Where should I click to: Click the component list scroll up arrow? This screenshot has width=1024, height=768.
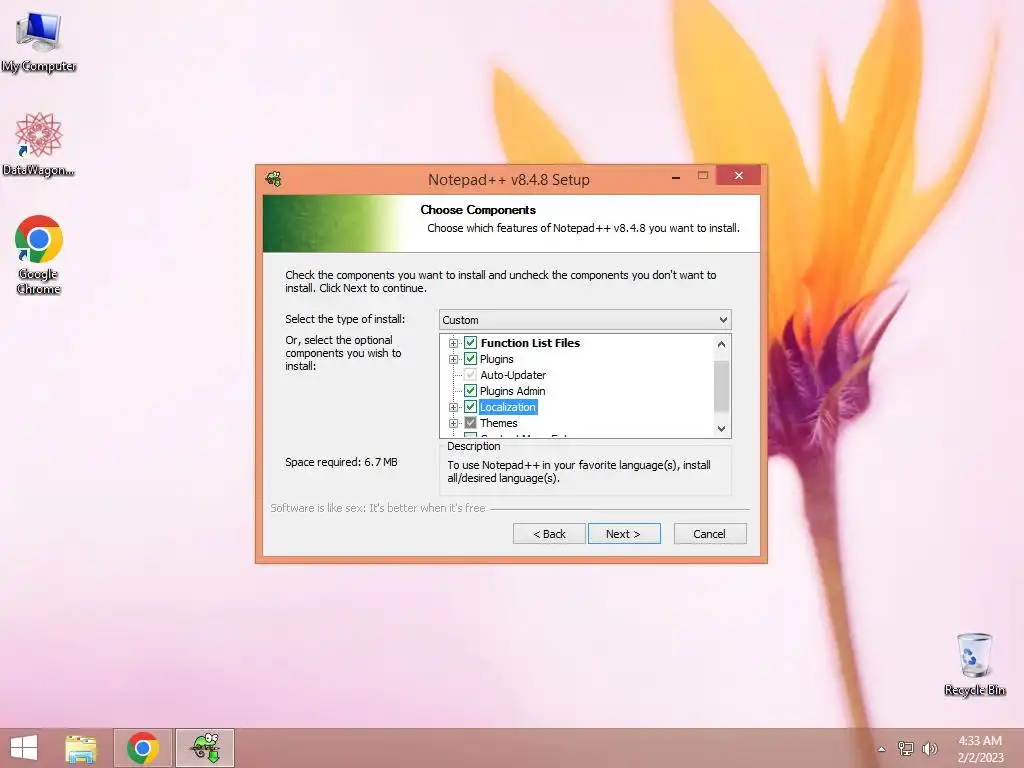click(722, 344)
